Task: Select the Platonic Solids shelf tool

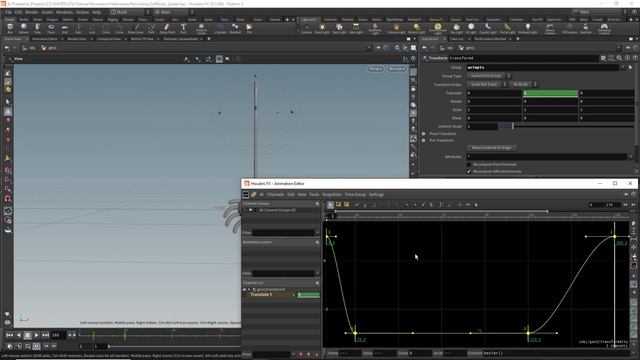Action: click(201, 29)
